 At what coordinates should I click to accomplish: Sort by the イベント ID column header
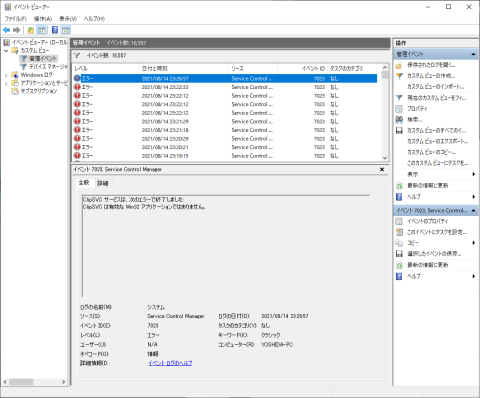tap(302, 68)
